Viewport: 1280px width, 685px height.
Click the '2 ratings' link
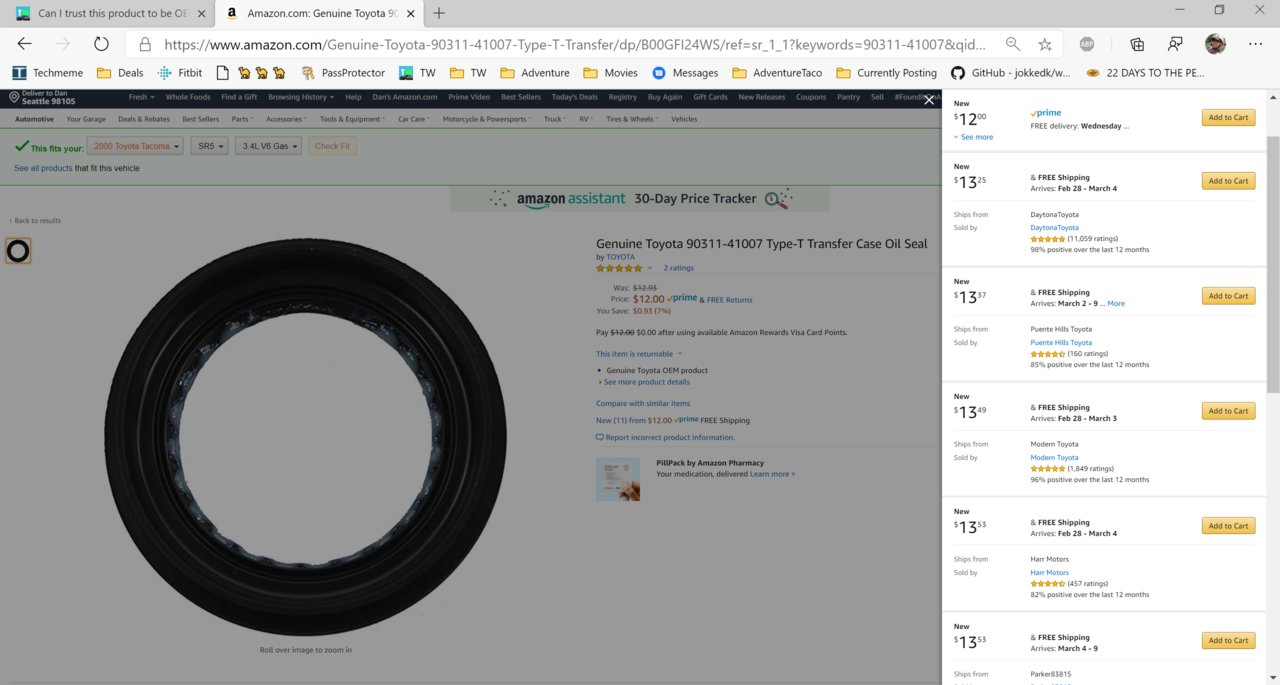[678, 268]
